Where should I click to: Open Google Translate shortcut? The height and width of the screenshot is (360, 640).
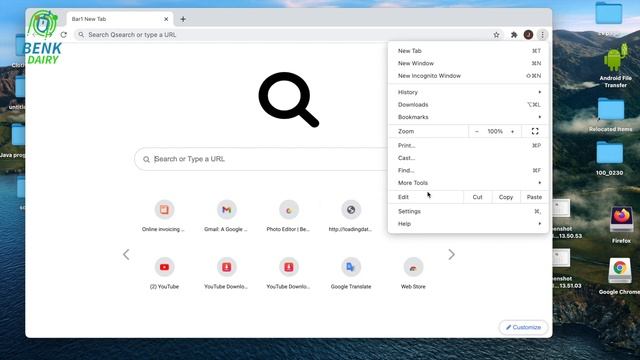point(351,273)
